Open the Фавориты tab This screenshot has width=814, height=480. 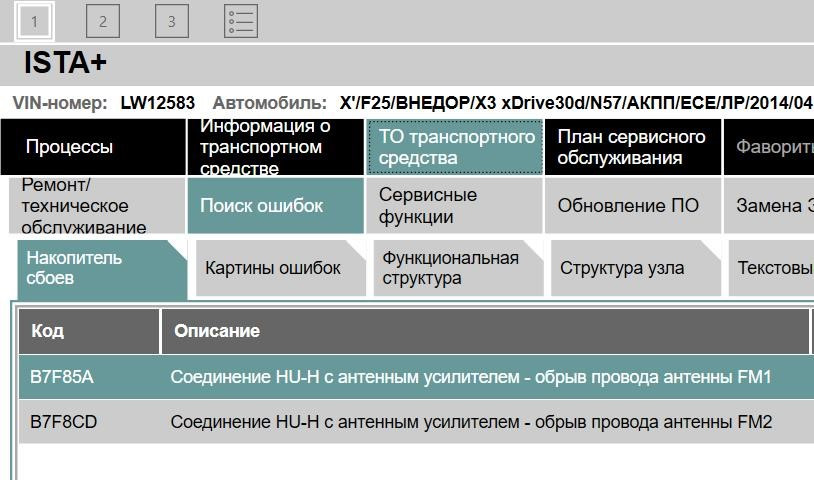tap(769, 147)
